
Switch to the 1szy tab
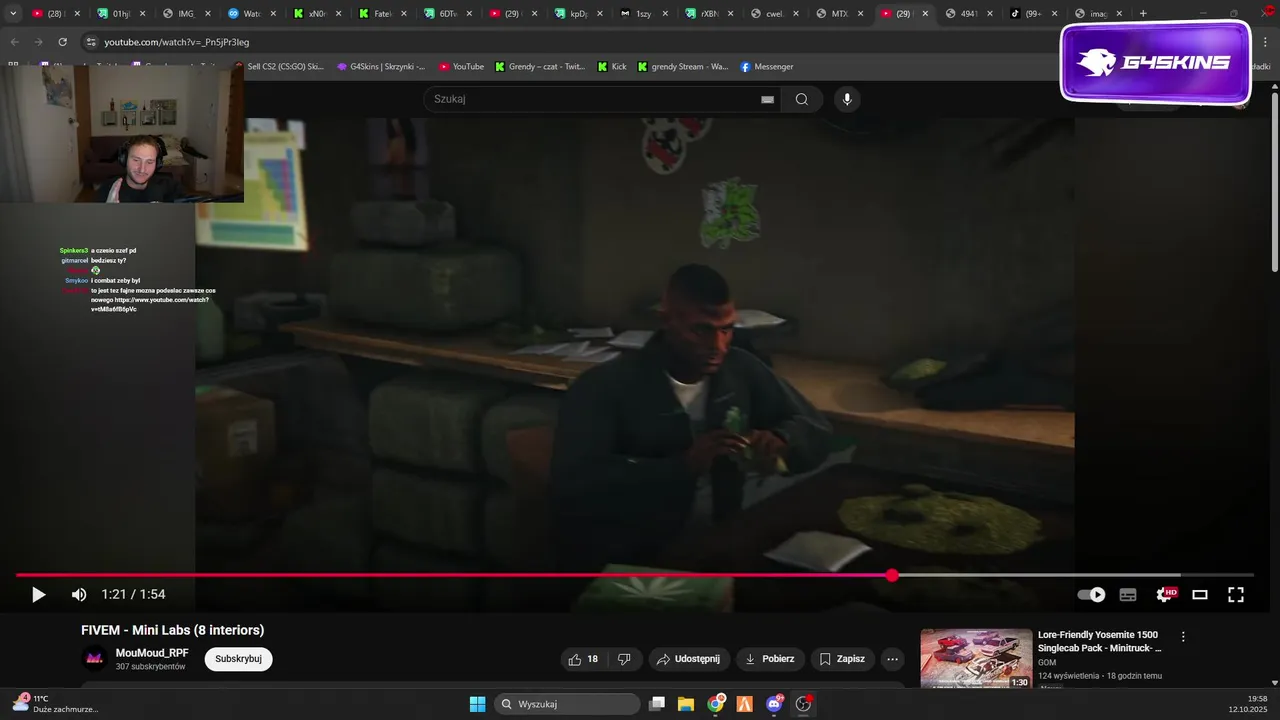pos(643,14)
